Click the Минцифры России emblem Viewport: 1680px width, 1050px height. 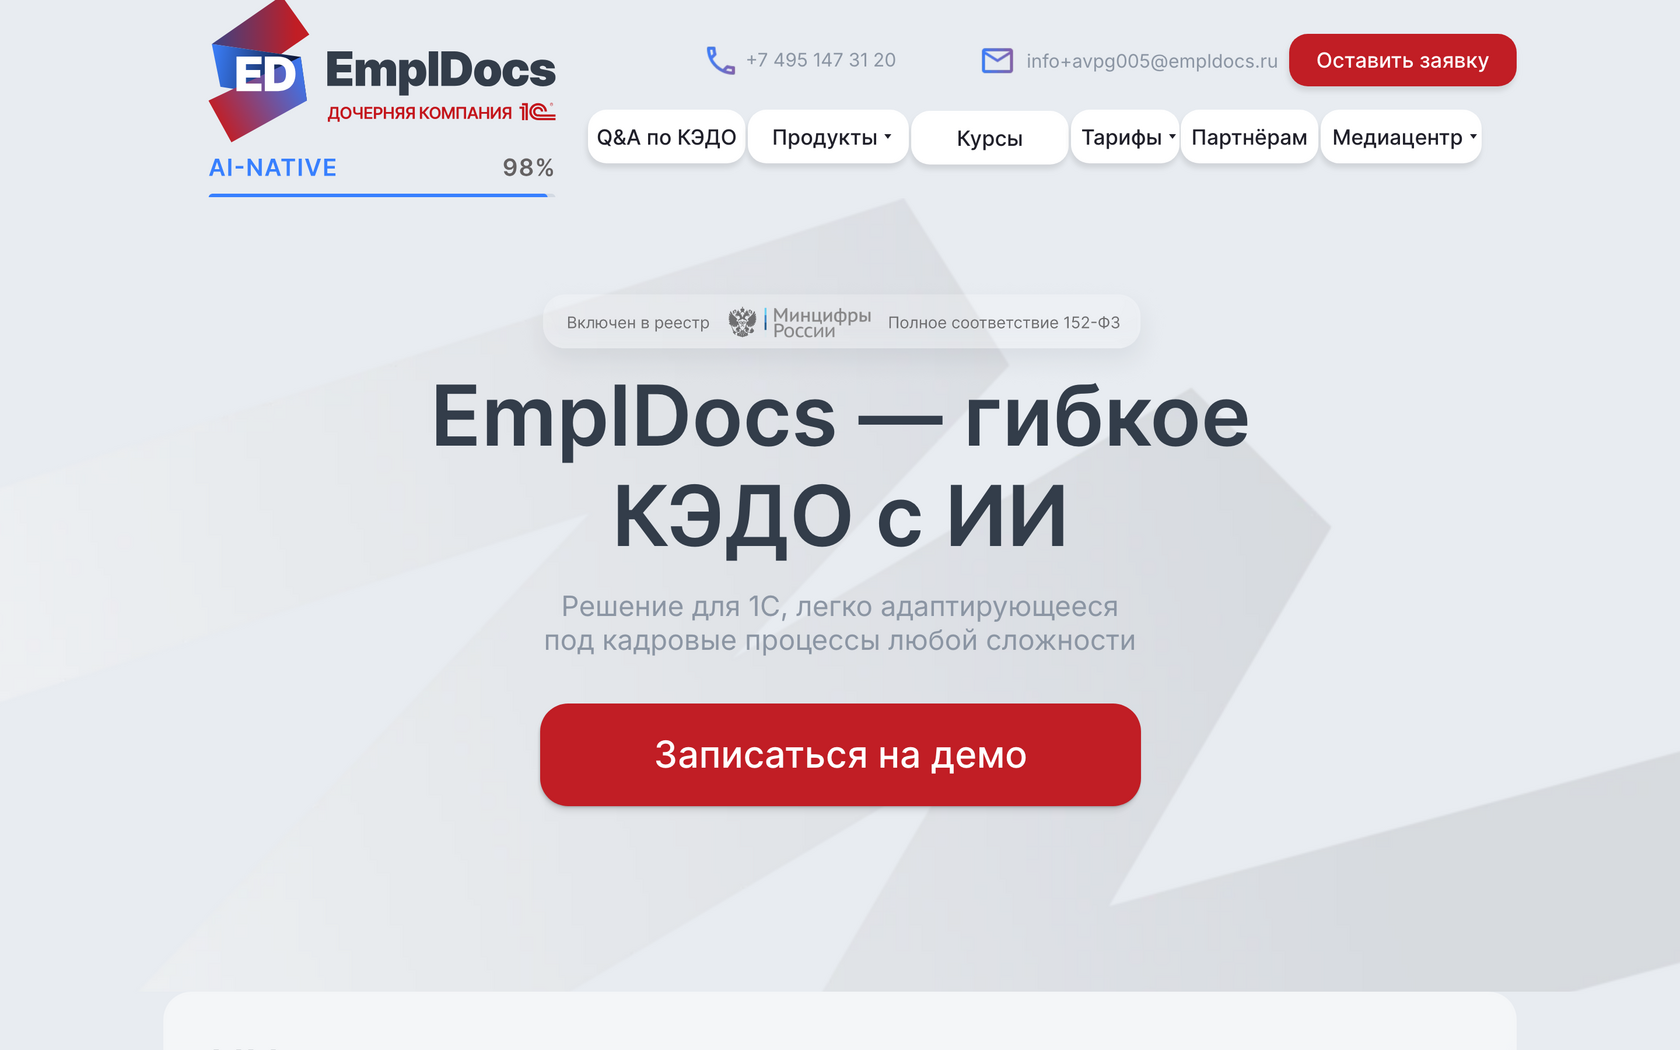coord(742,322)
